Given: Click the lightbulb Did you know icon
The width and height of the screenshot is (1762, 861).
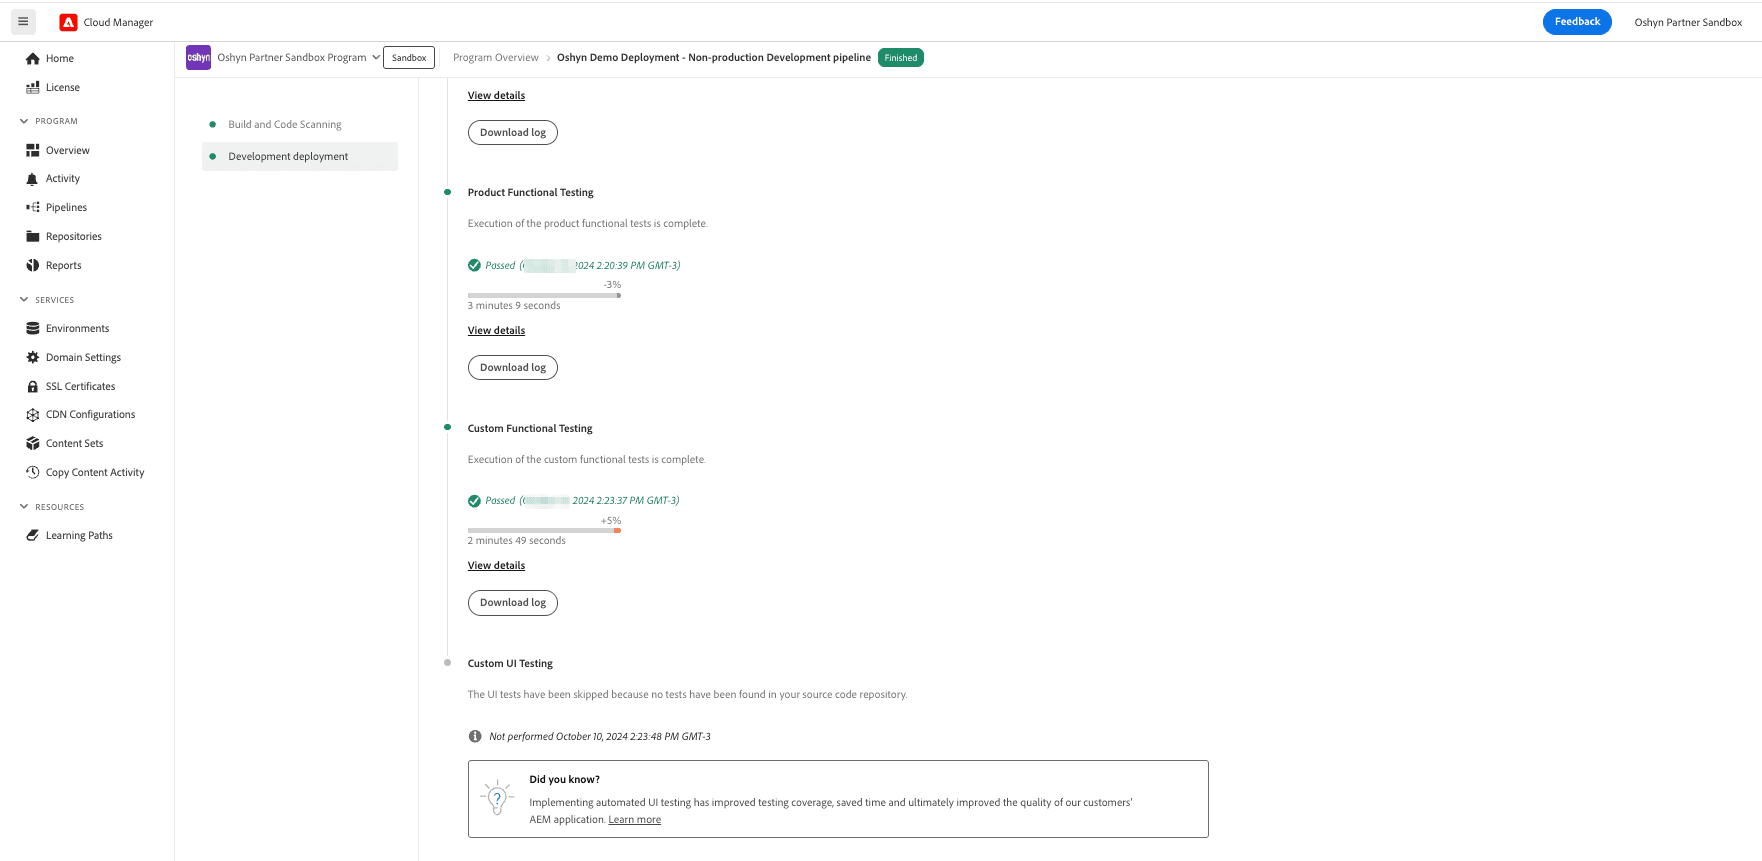Looking at the screenshot, I should coord(497,798).
